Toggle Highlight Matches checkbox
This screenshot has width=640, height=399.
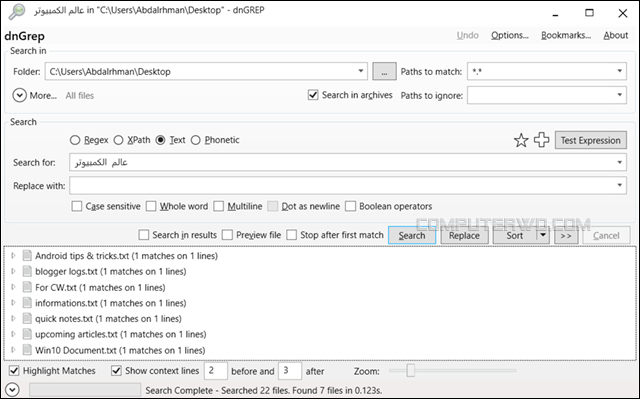[14, 370]
